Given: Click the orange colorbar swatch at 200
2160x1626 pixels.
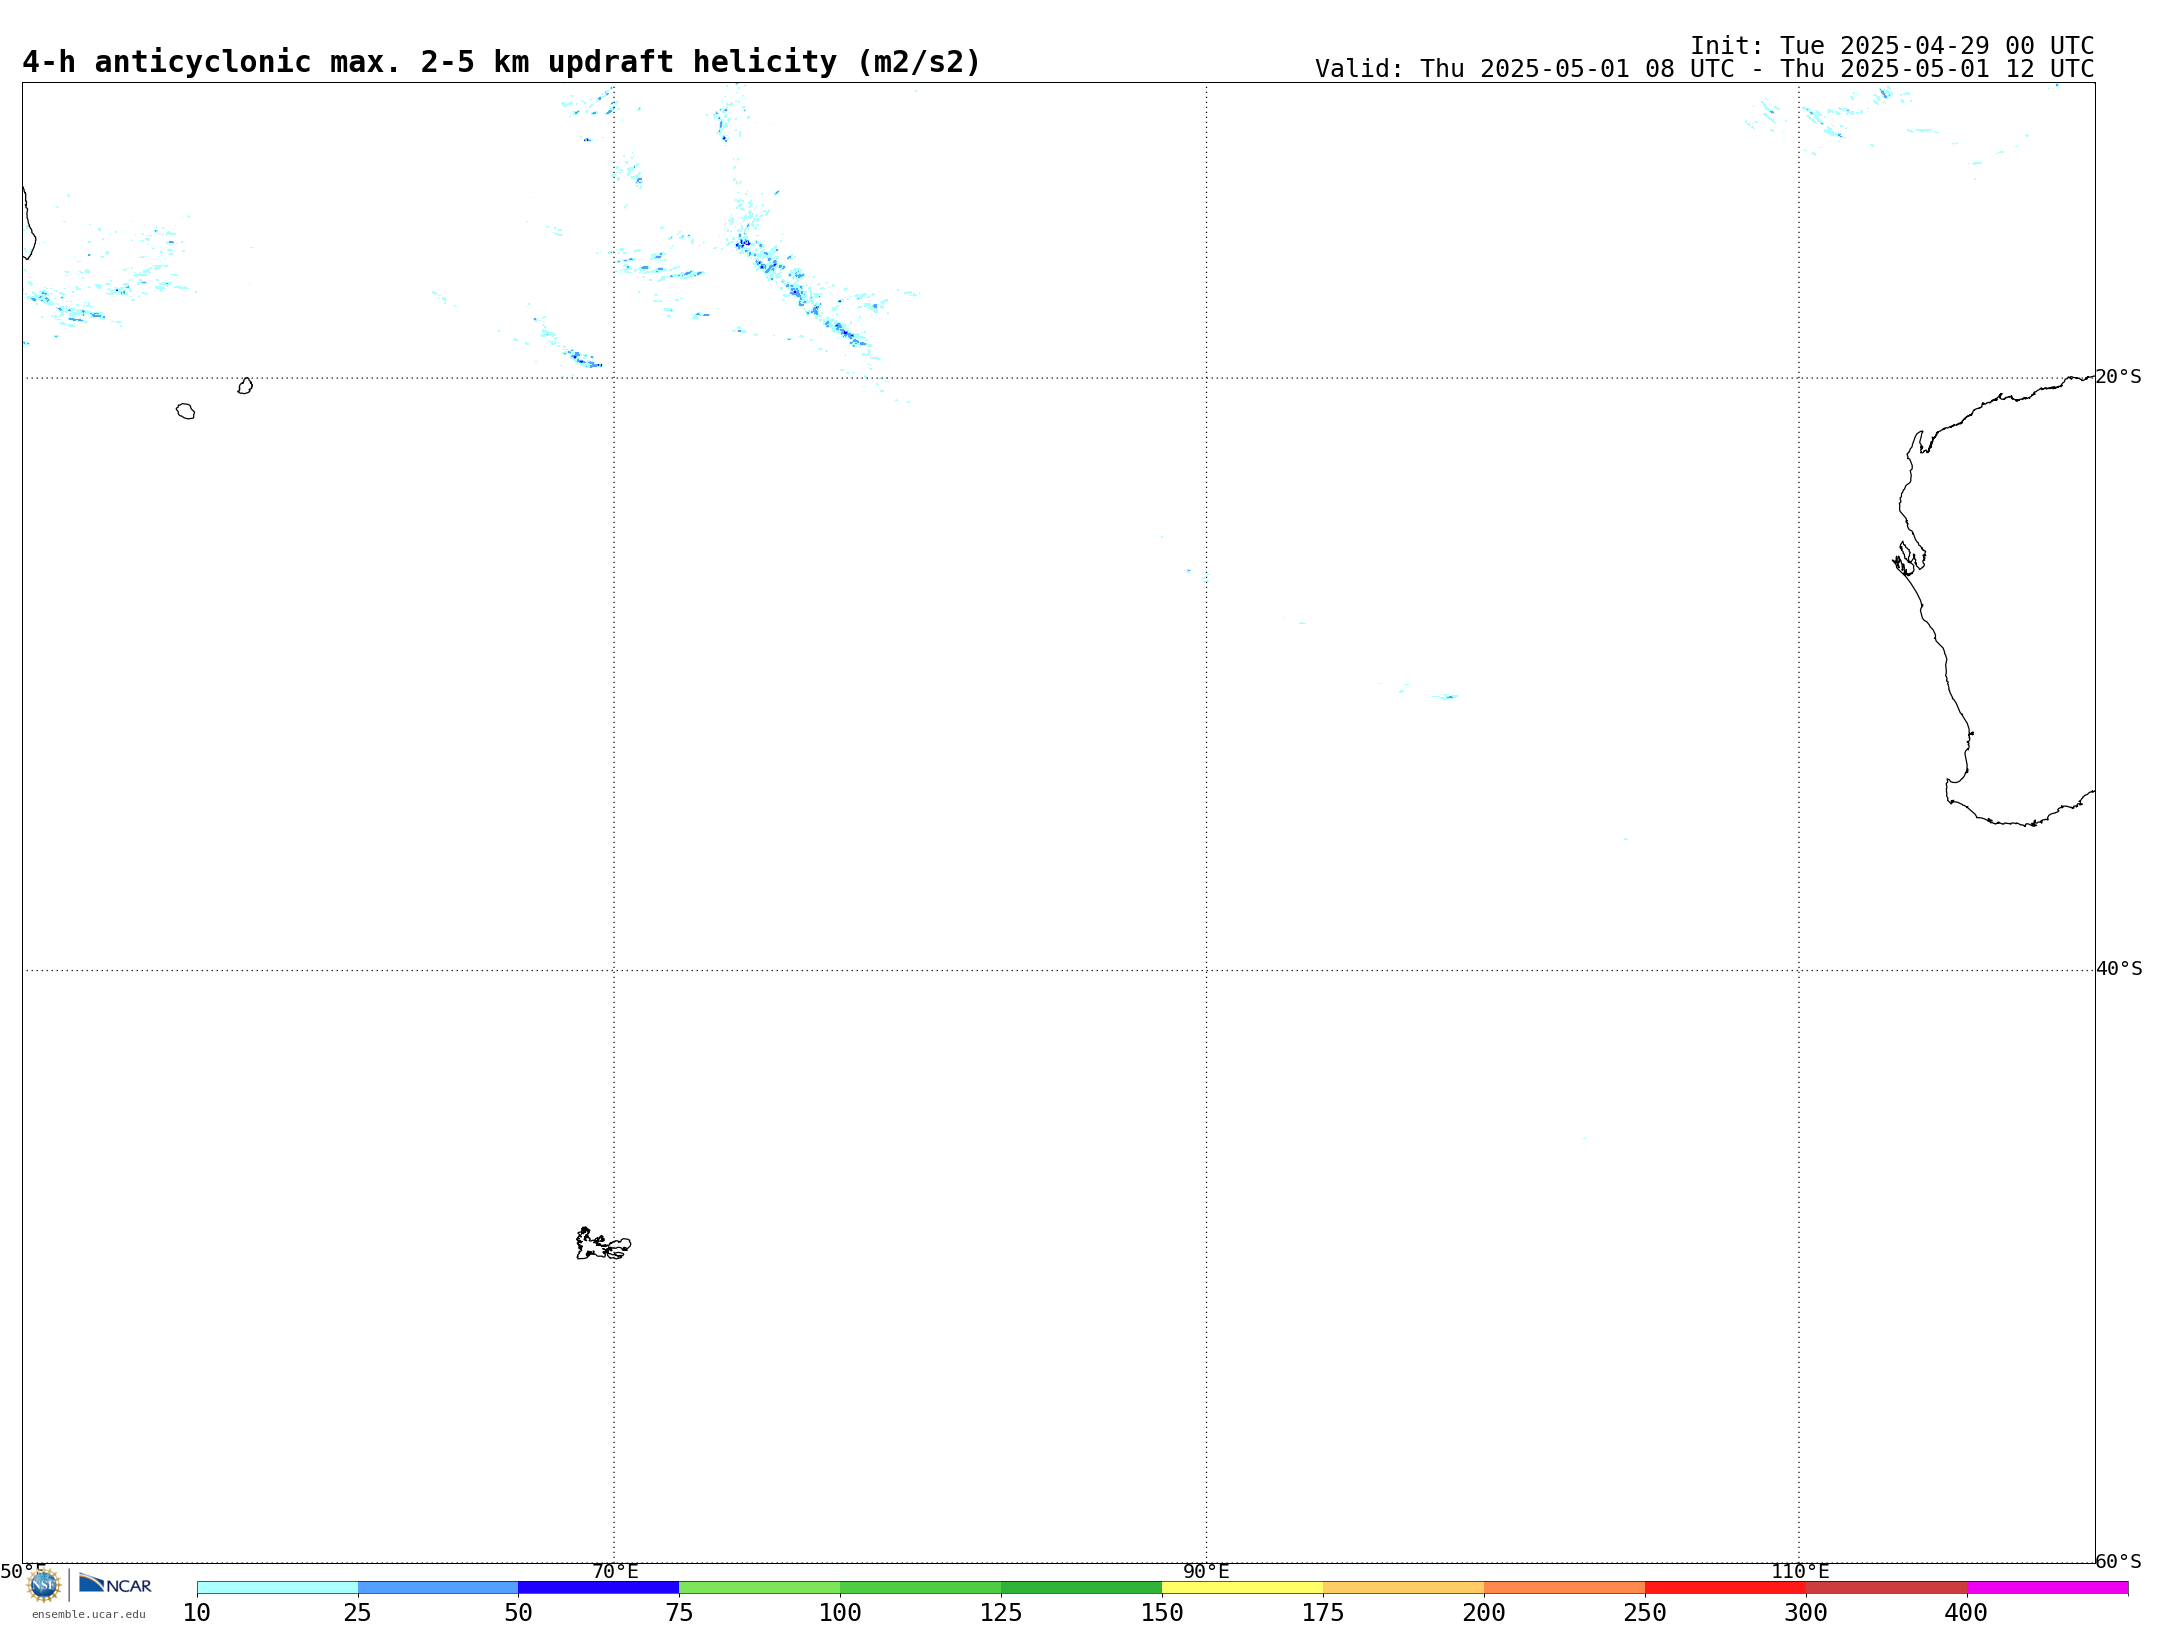Looking at the screenshot, I should click(x=1565, y=1588).
